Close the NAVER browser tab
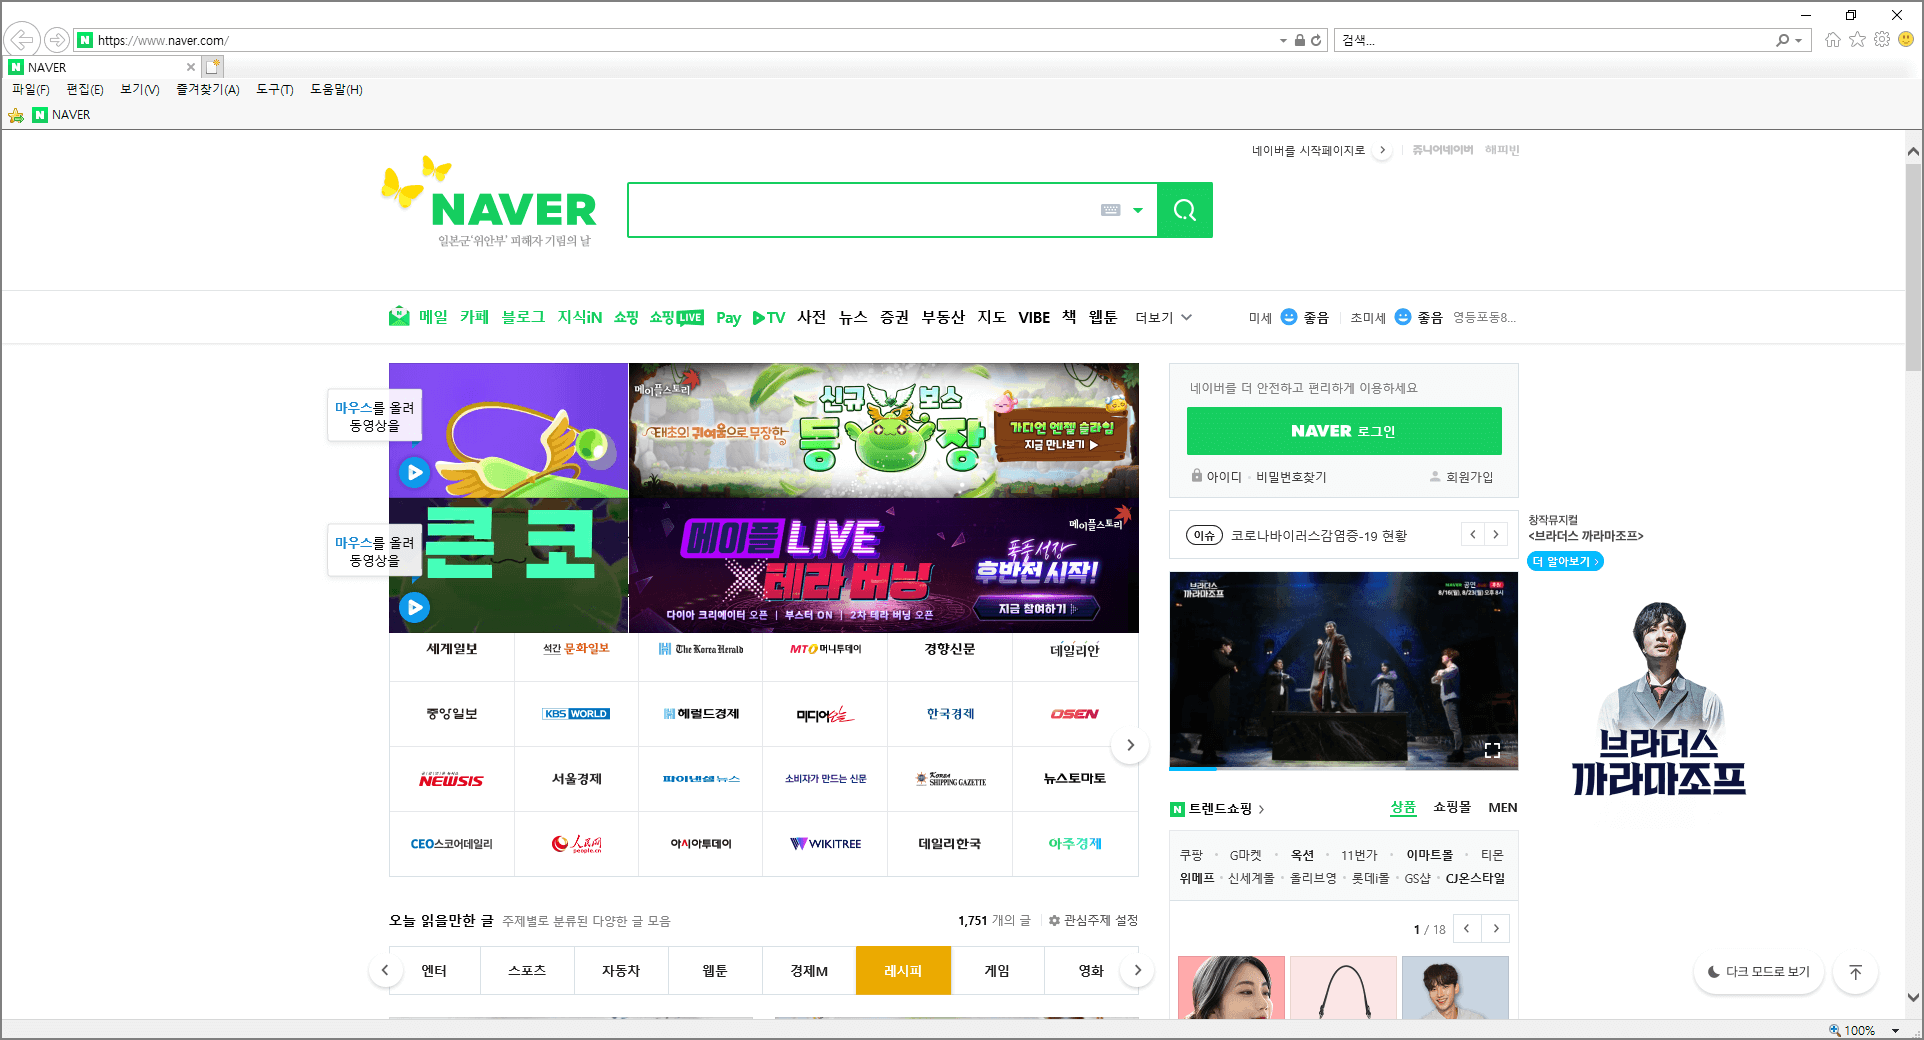 click(x=191, y=67)
